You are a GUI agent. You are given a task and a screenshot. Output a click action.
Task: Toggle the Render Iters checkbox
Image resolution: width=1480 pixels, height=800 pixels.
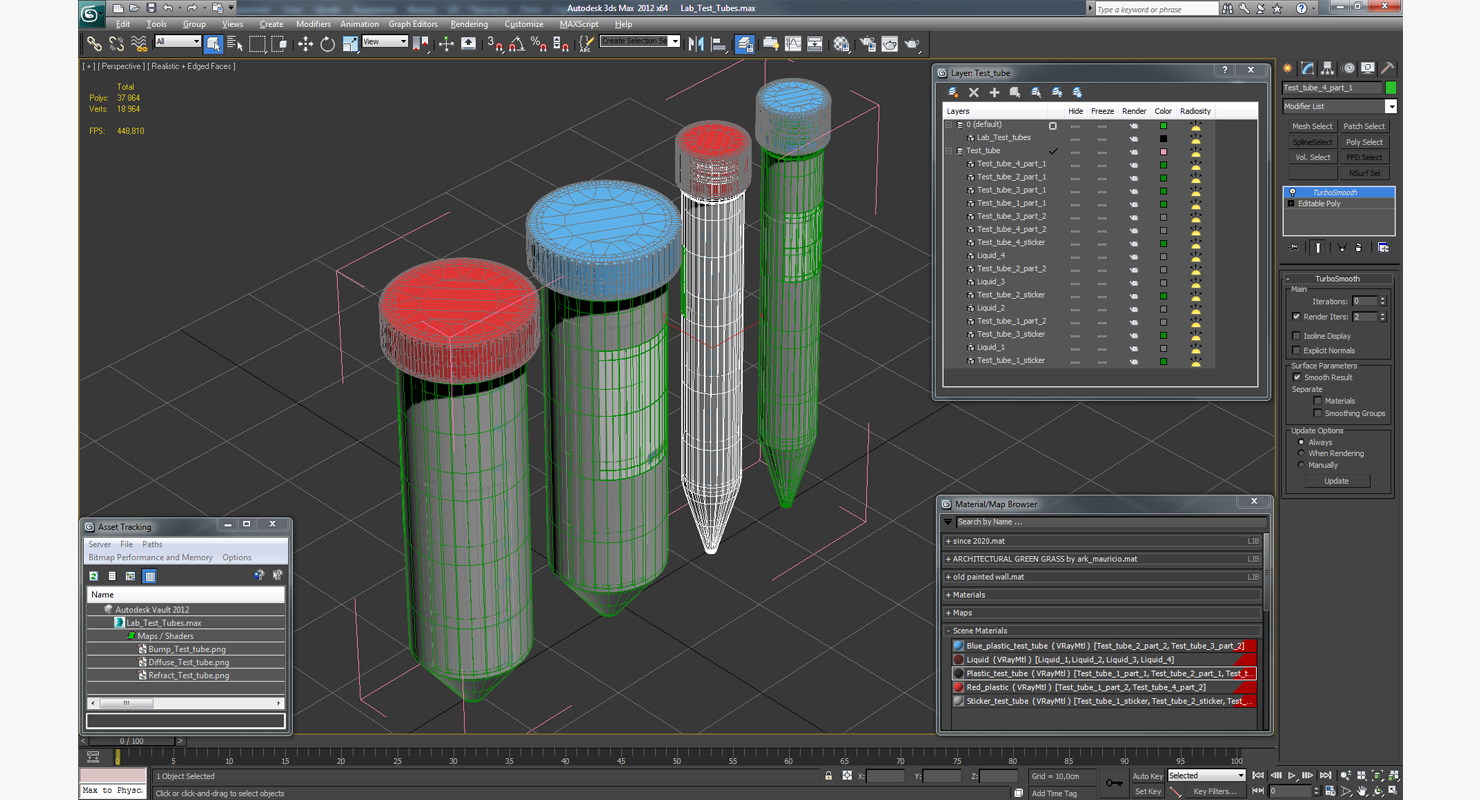pos(1297,317)
